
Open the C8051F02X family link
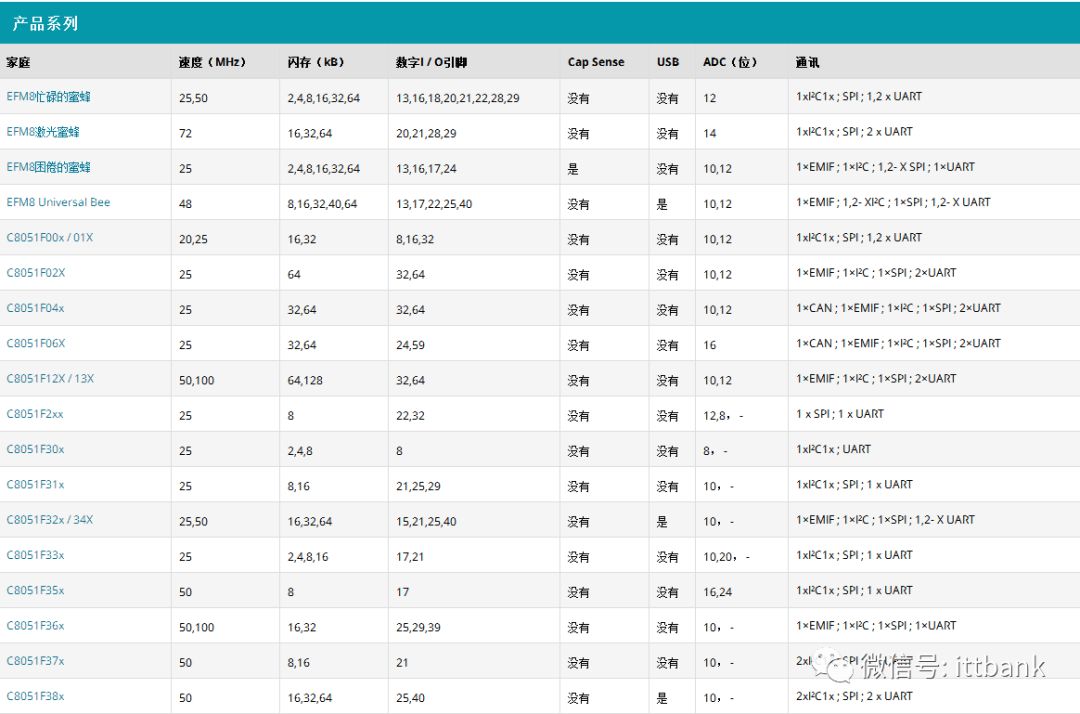pos(36,273)
